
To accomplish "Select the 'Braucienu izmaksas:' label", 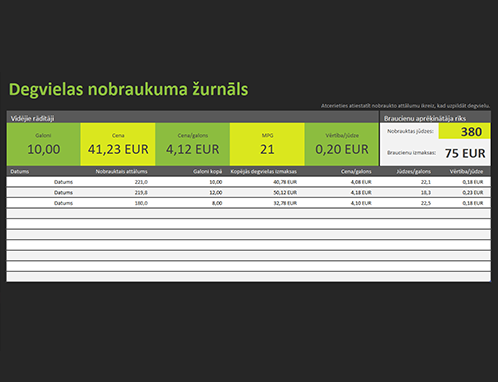I will [x=411, y=153].
